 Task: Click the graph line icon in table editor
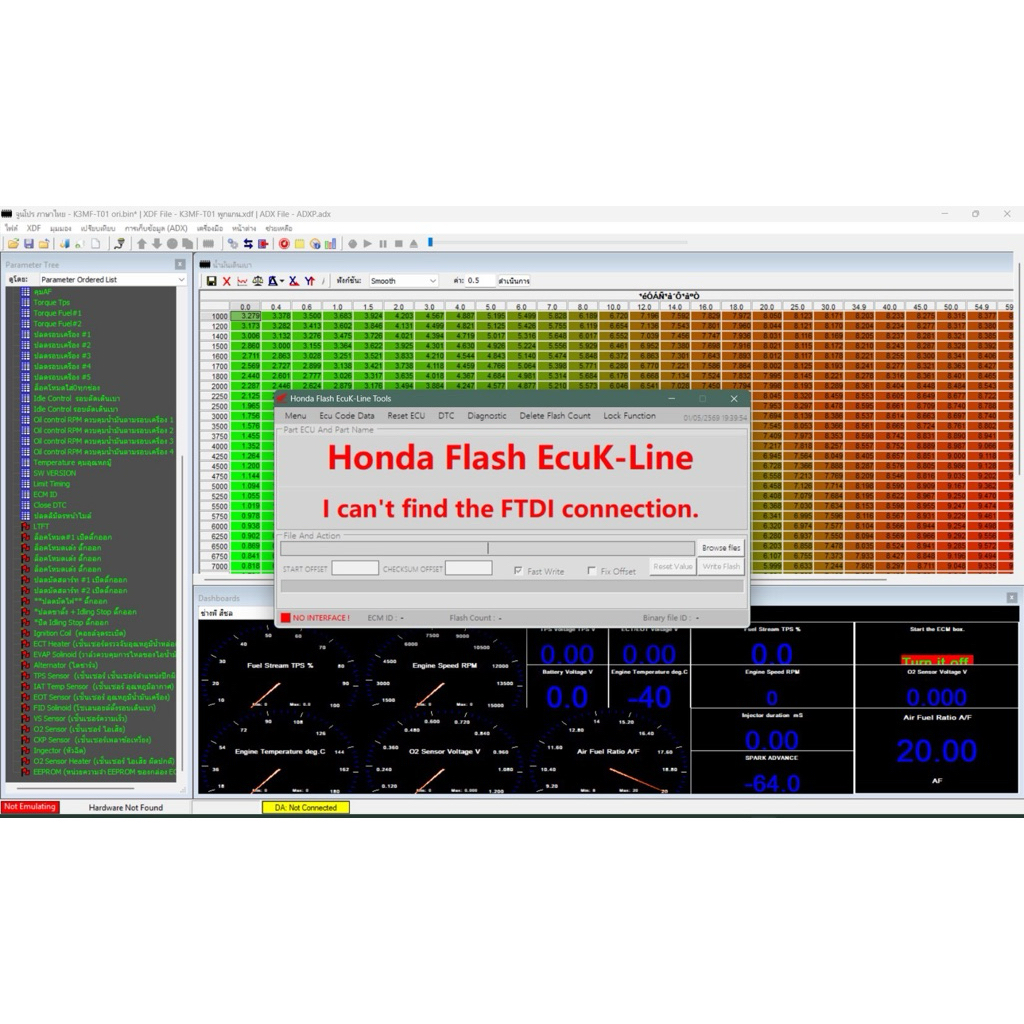coord(242,281)
